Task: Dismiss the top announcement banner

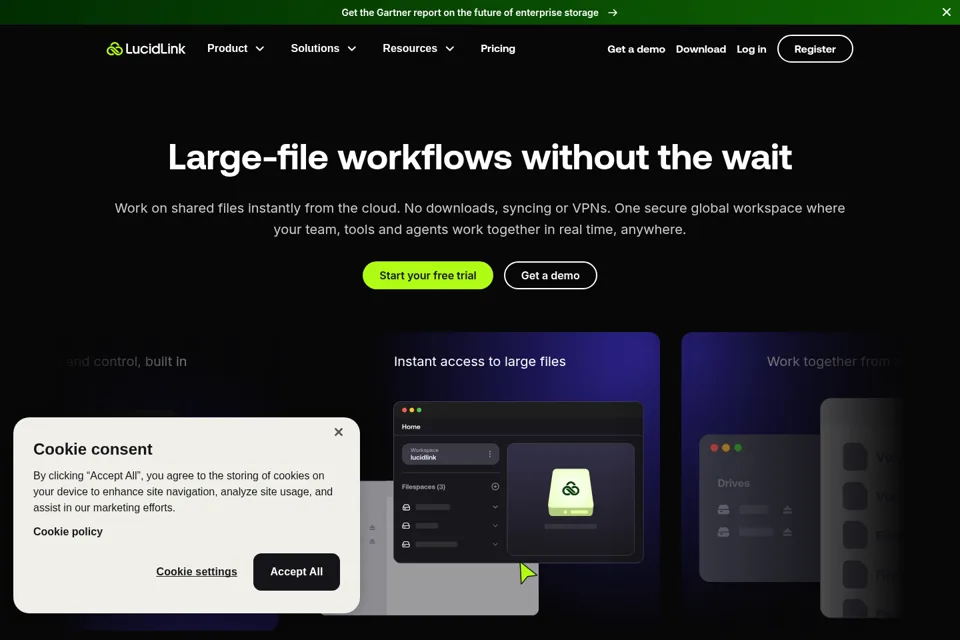Action: pos(947,12)
